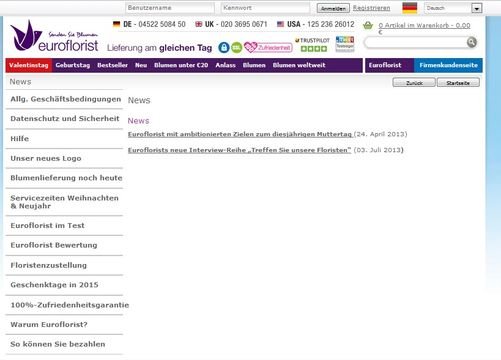
Task: Click the Zufriedenheit heart badge
Action: [268, 48]
